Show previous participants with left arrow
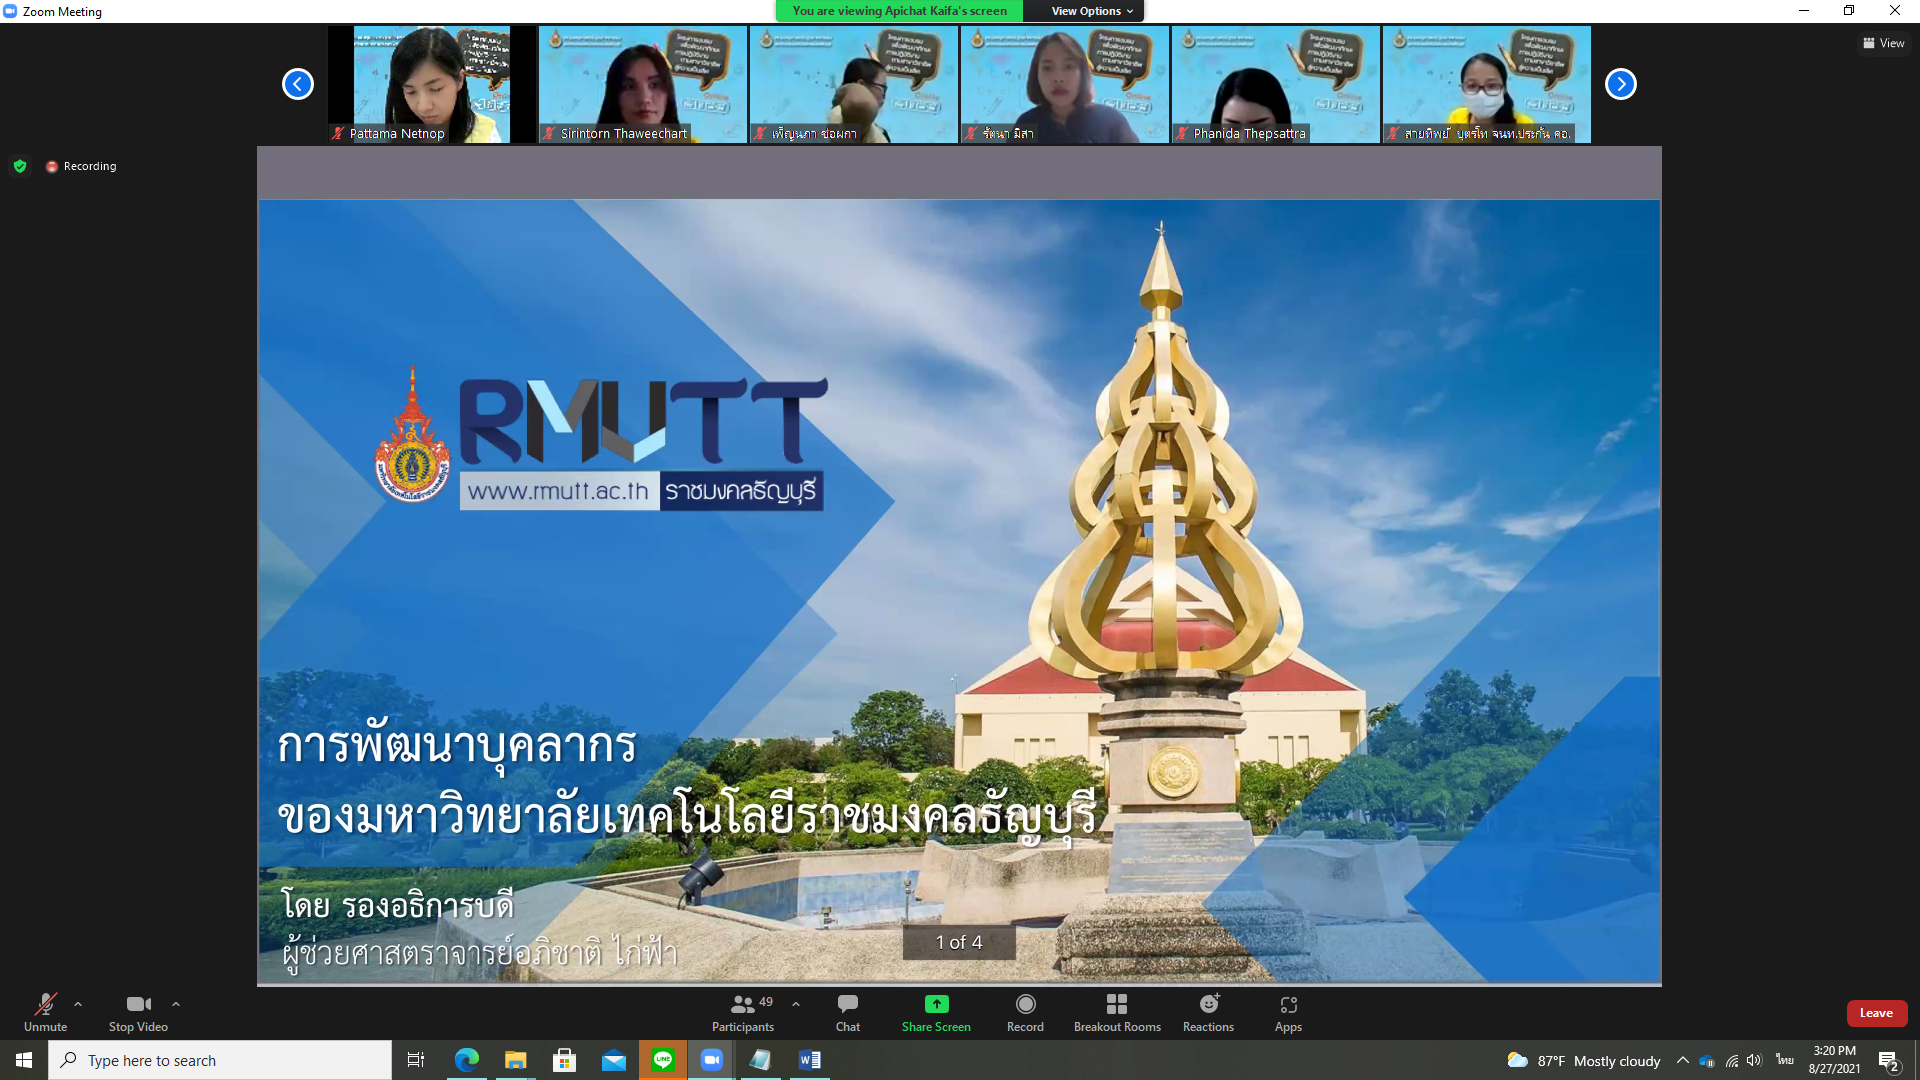The width and height of the screenshot is (1920, 1080). 297,84
